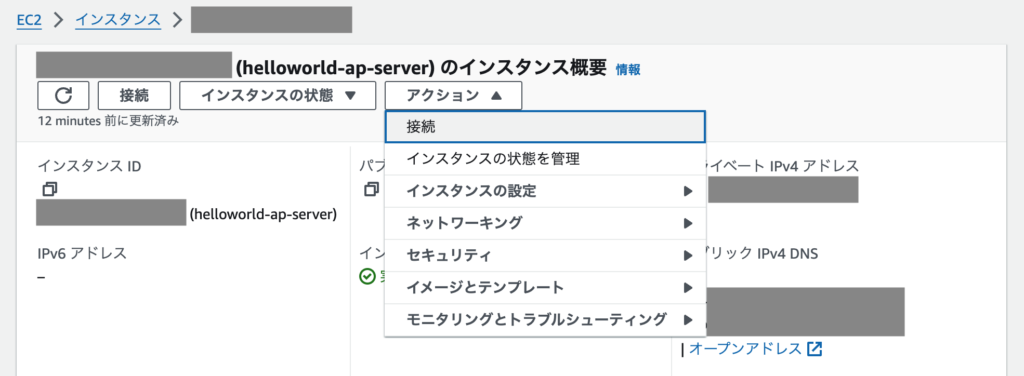Click the arrow beside ネットワーキング
The width and height of the screenshot is (1024, 376).
(x=688, y=223)
